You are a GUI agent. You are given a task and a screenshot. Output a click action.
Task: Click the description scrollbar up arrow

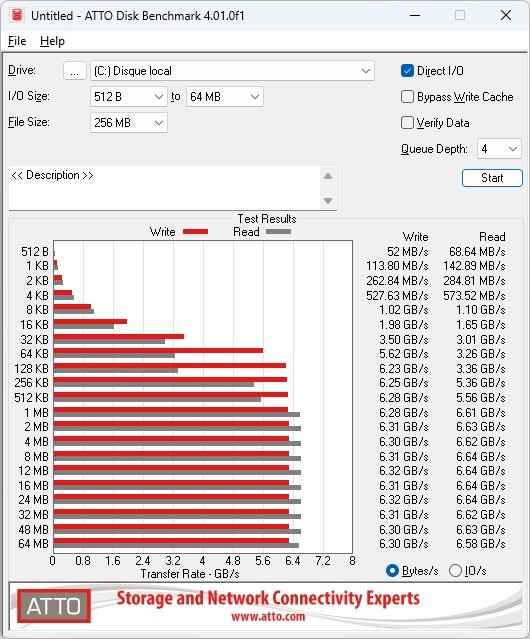(328, 176)
